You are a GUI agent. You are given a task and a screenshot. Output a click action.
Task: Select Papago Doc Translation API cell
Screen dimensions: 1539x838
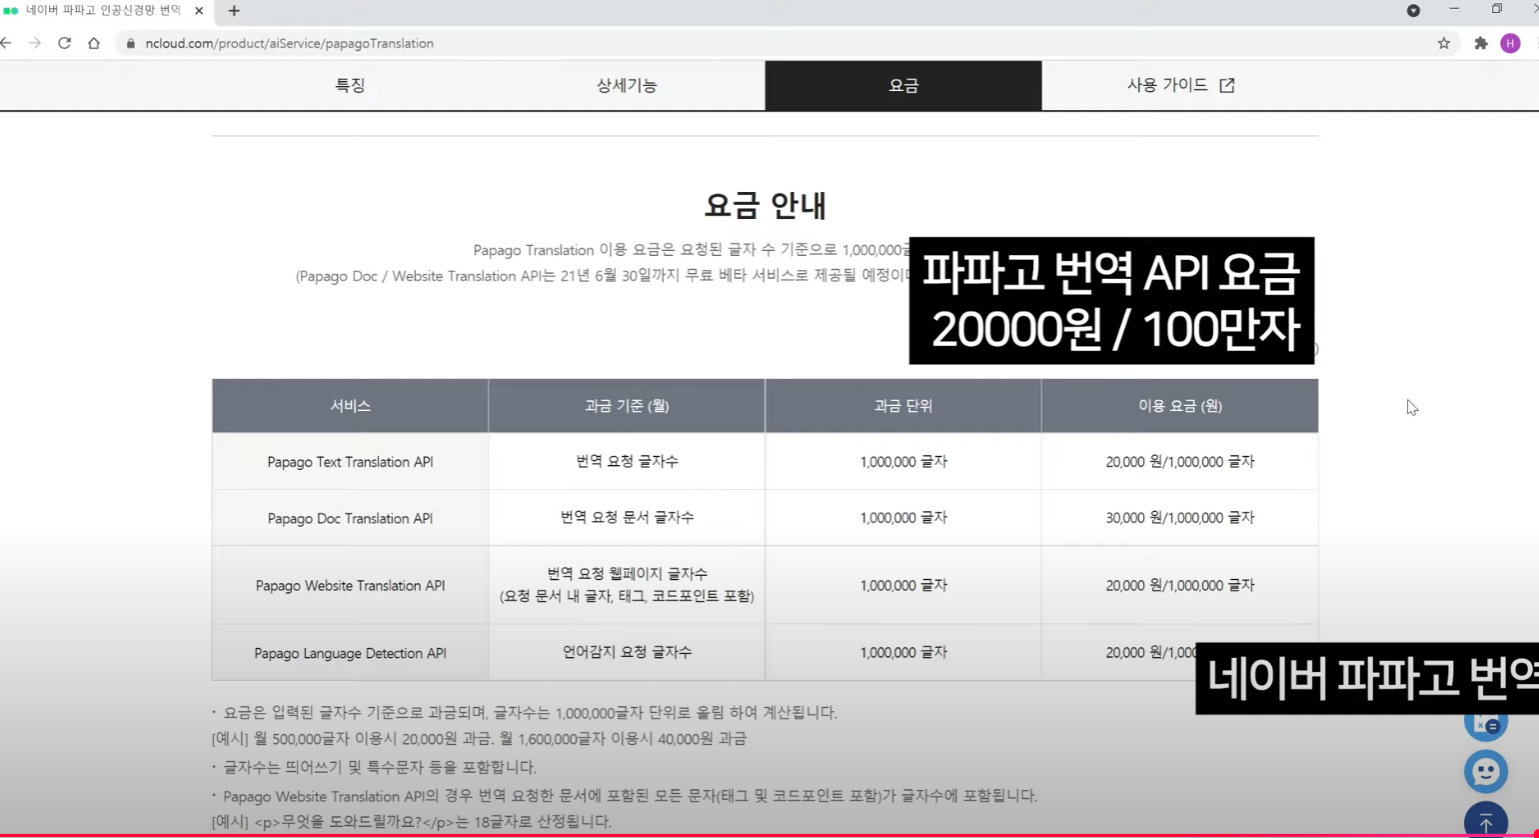click(x=350, y=518)
